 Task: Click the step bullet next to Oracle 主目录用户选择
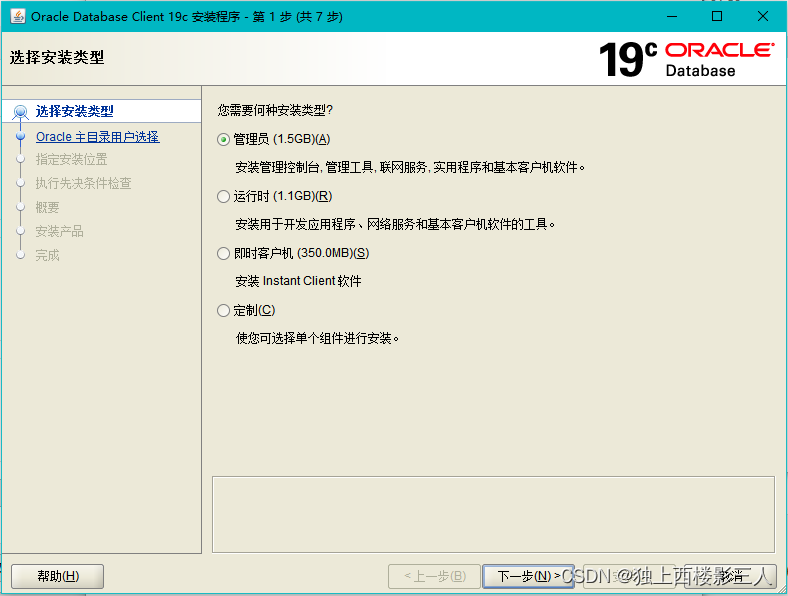click(x=21, y=136)
